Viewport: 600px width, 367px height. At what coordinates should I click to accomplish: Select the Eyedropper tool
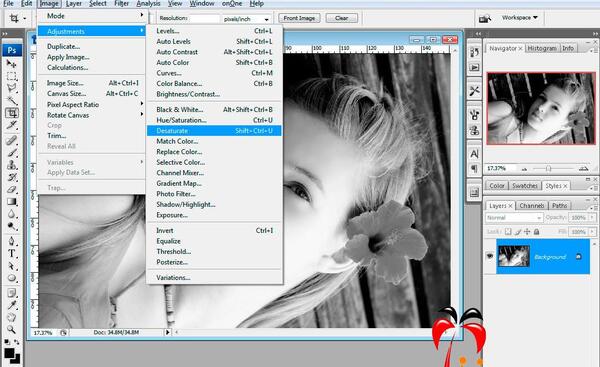pyautogui.click(x=11, y=305)
